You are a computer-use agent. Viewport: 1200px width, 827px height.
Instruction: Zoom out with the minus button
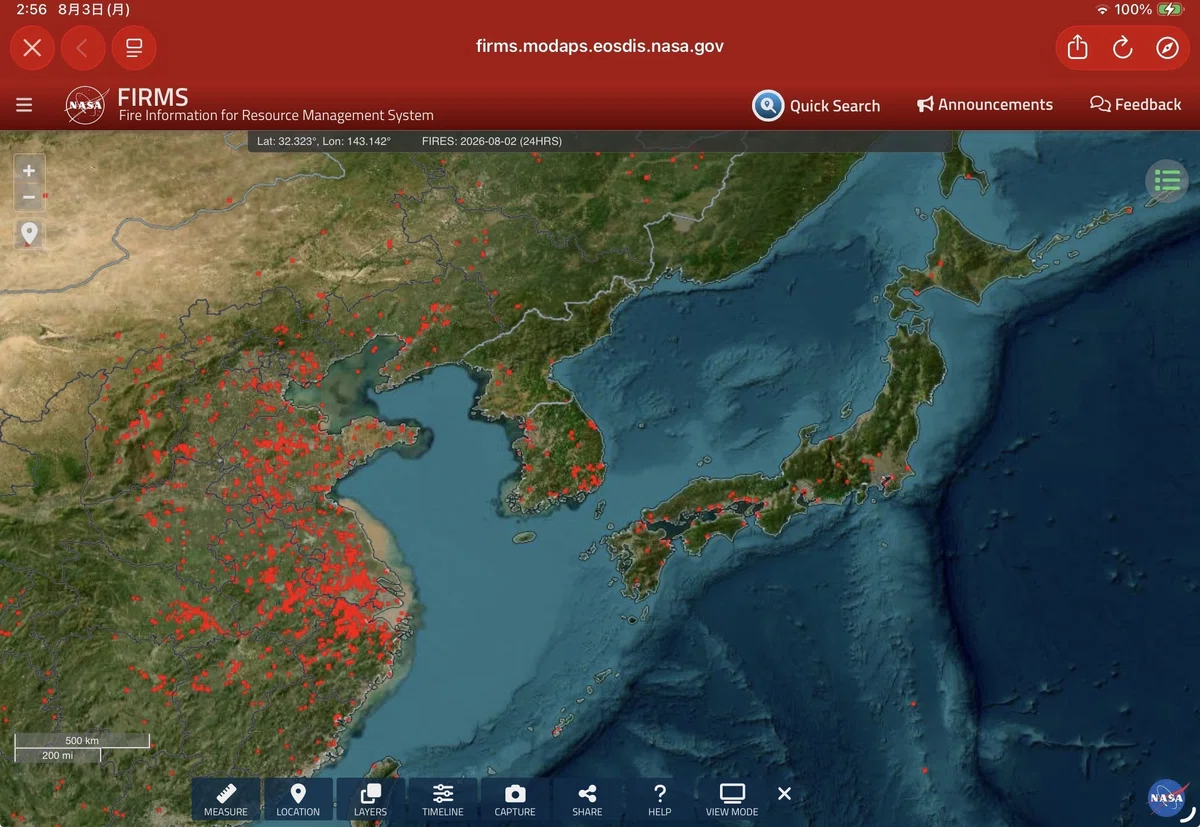29,197
